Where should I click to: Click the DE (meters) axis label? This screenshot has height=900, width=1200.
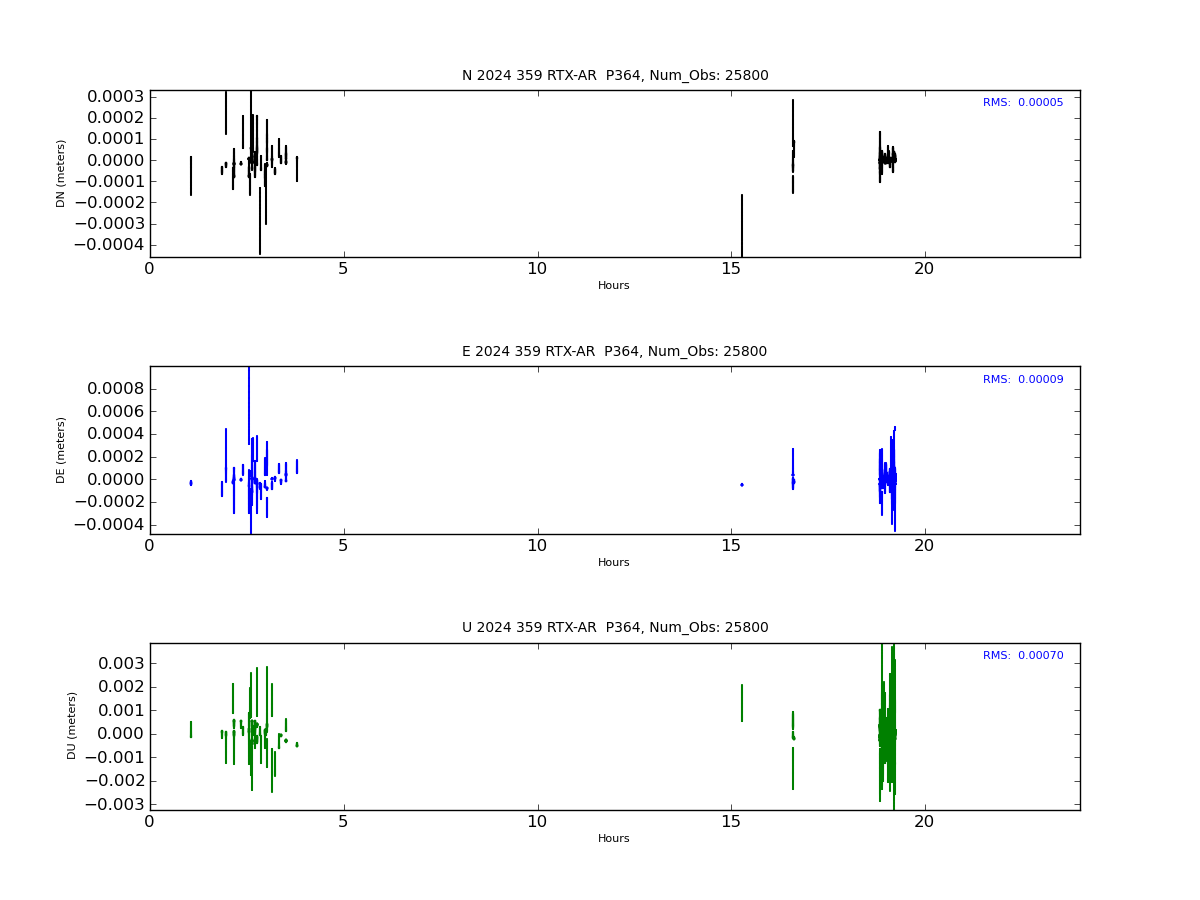(x=61, y=450)
